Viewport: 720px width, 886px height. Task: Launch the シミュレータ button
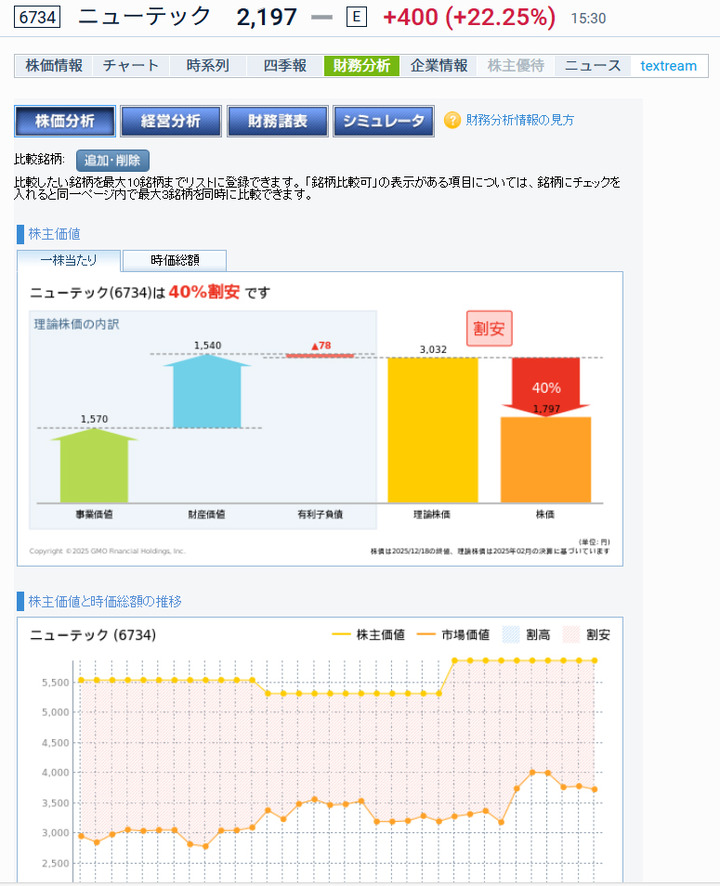[384, 121]
